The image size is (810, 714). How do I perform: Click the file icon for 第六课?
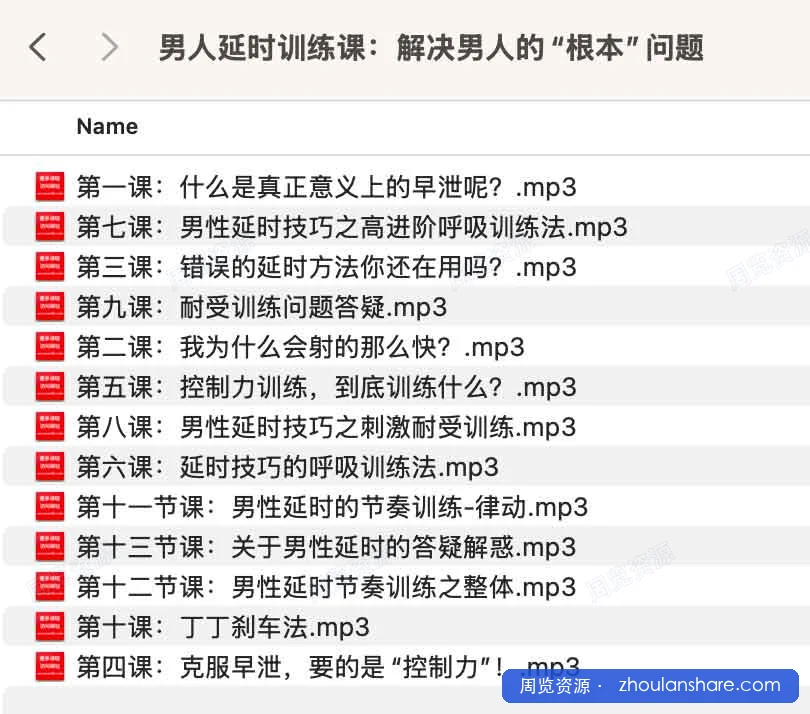pos(50,467)
